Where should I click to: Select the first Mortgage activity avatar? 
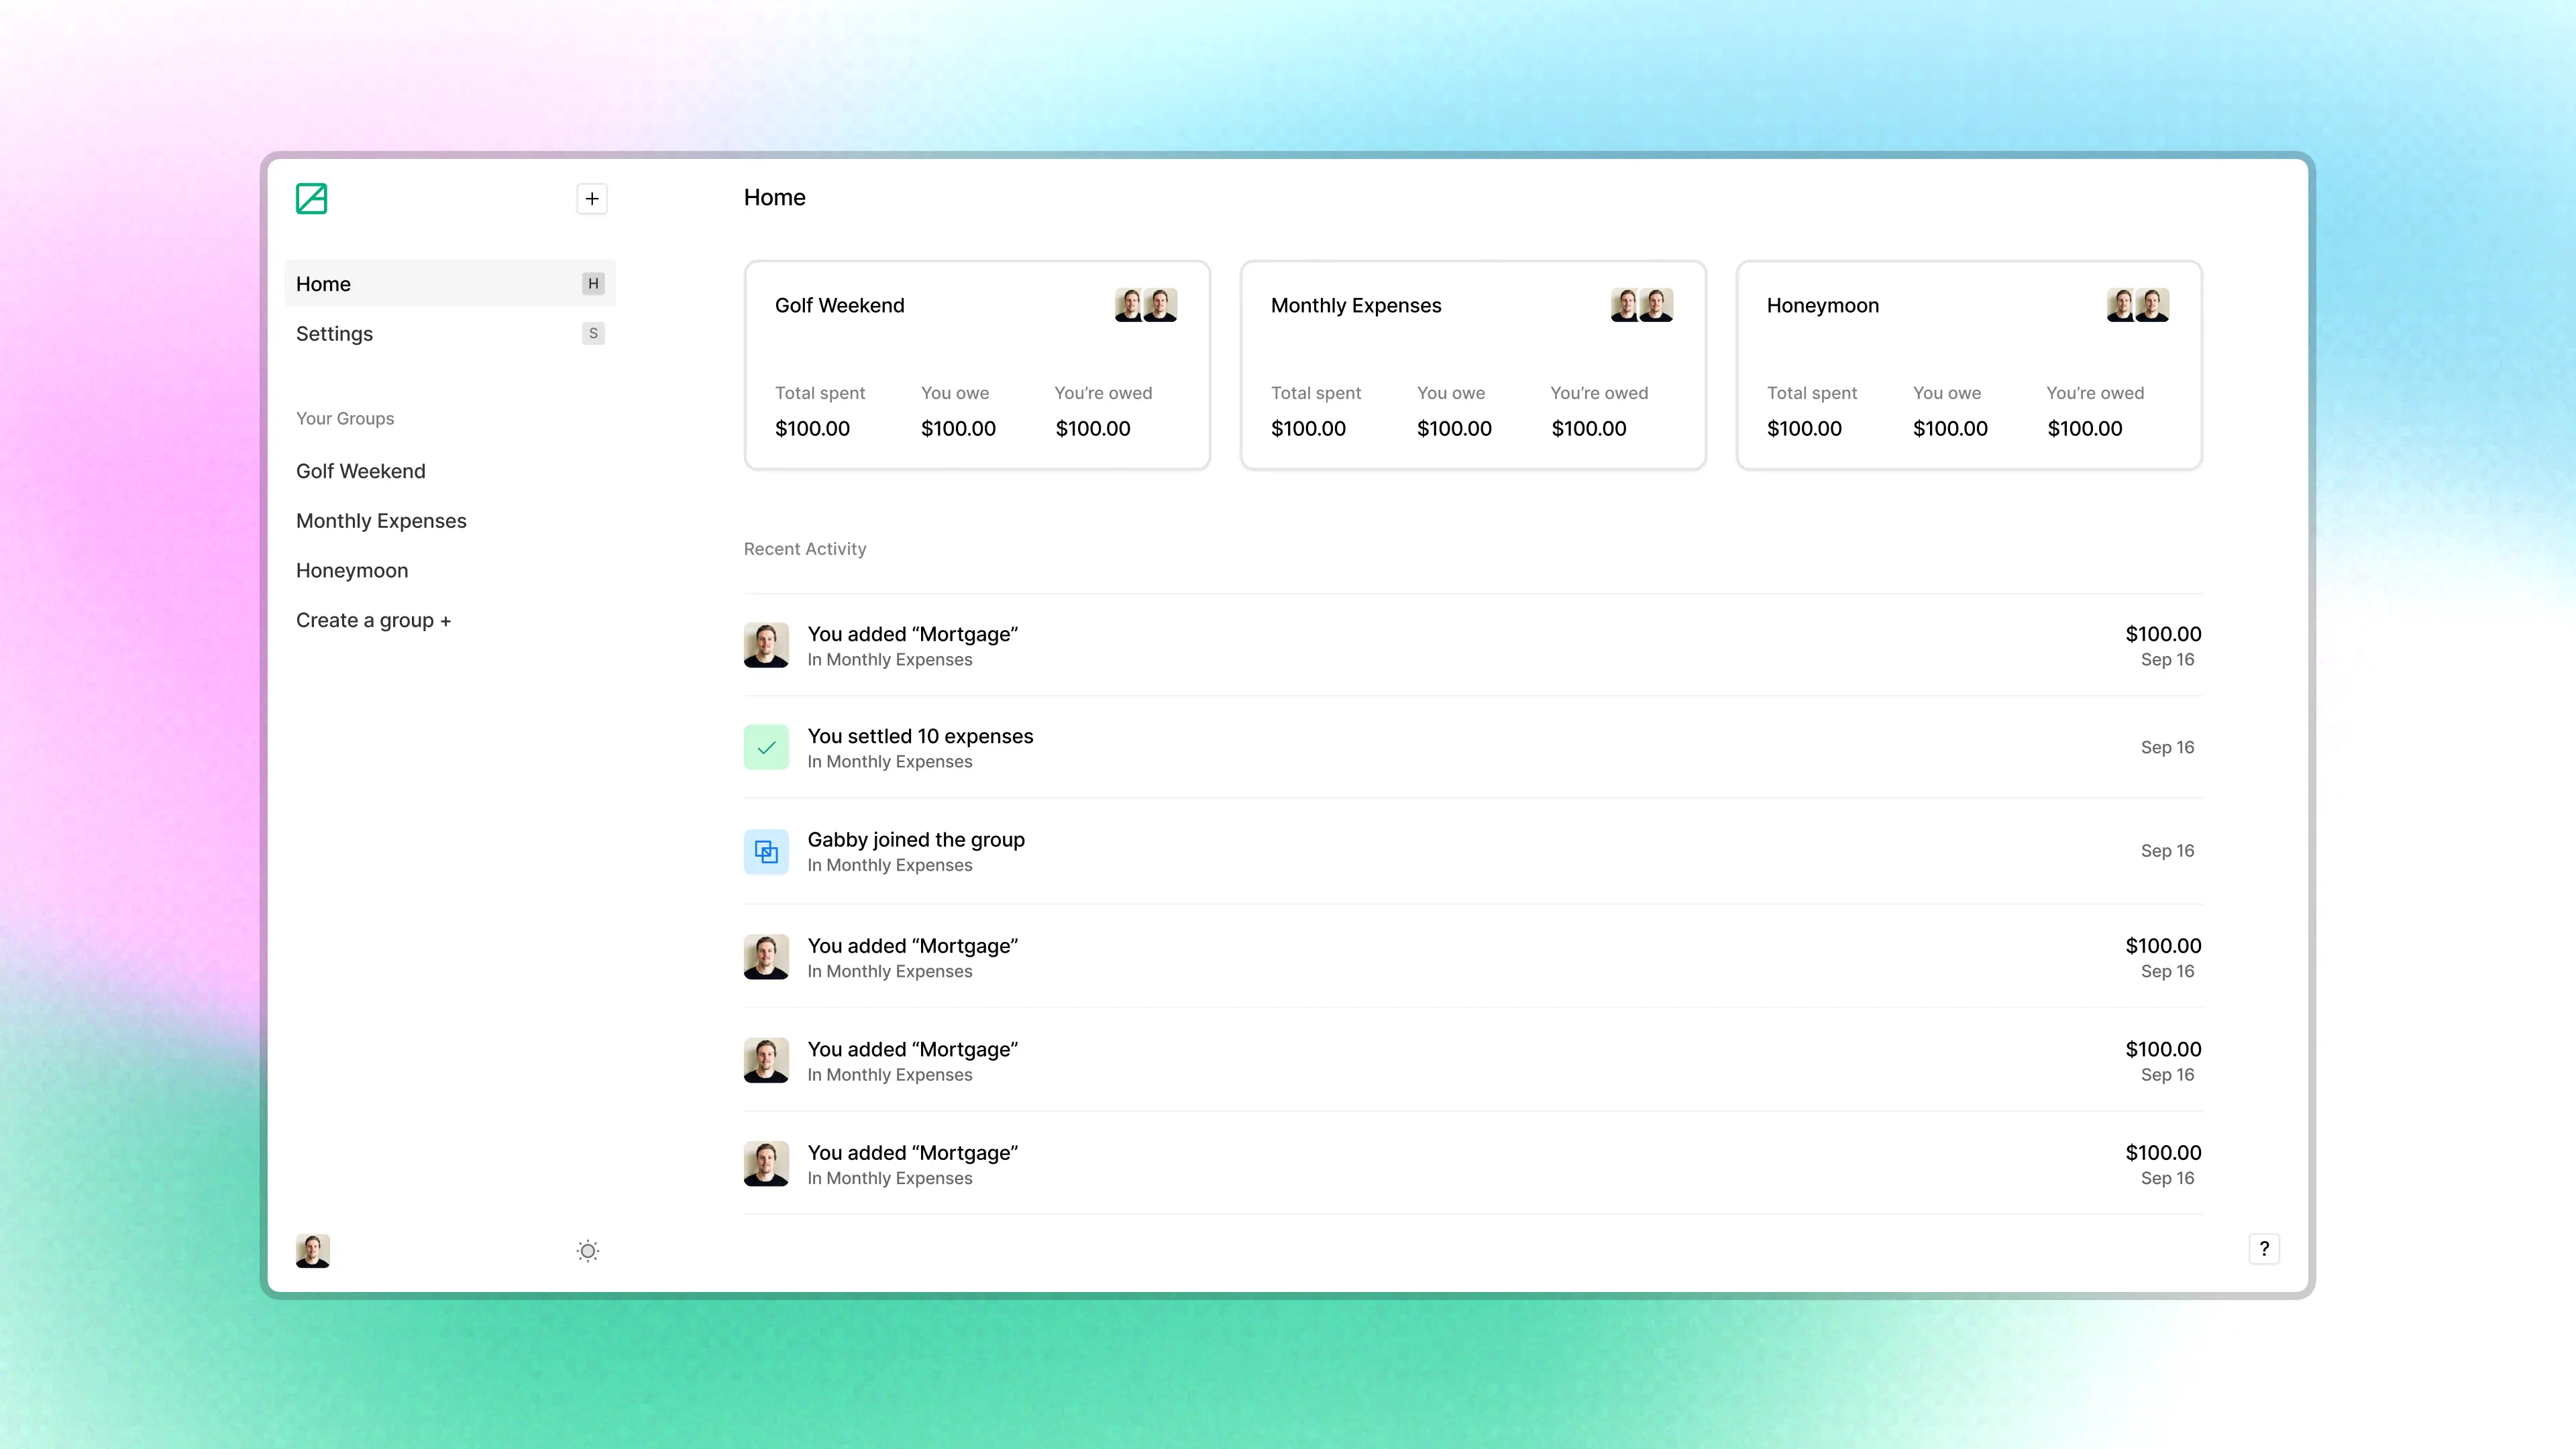click(x=766, y=645)
